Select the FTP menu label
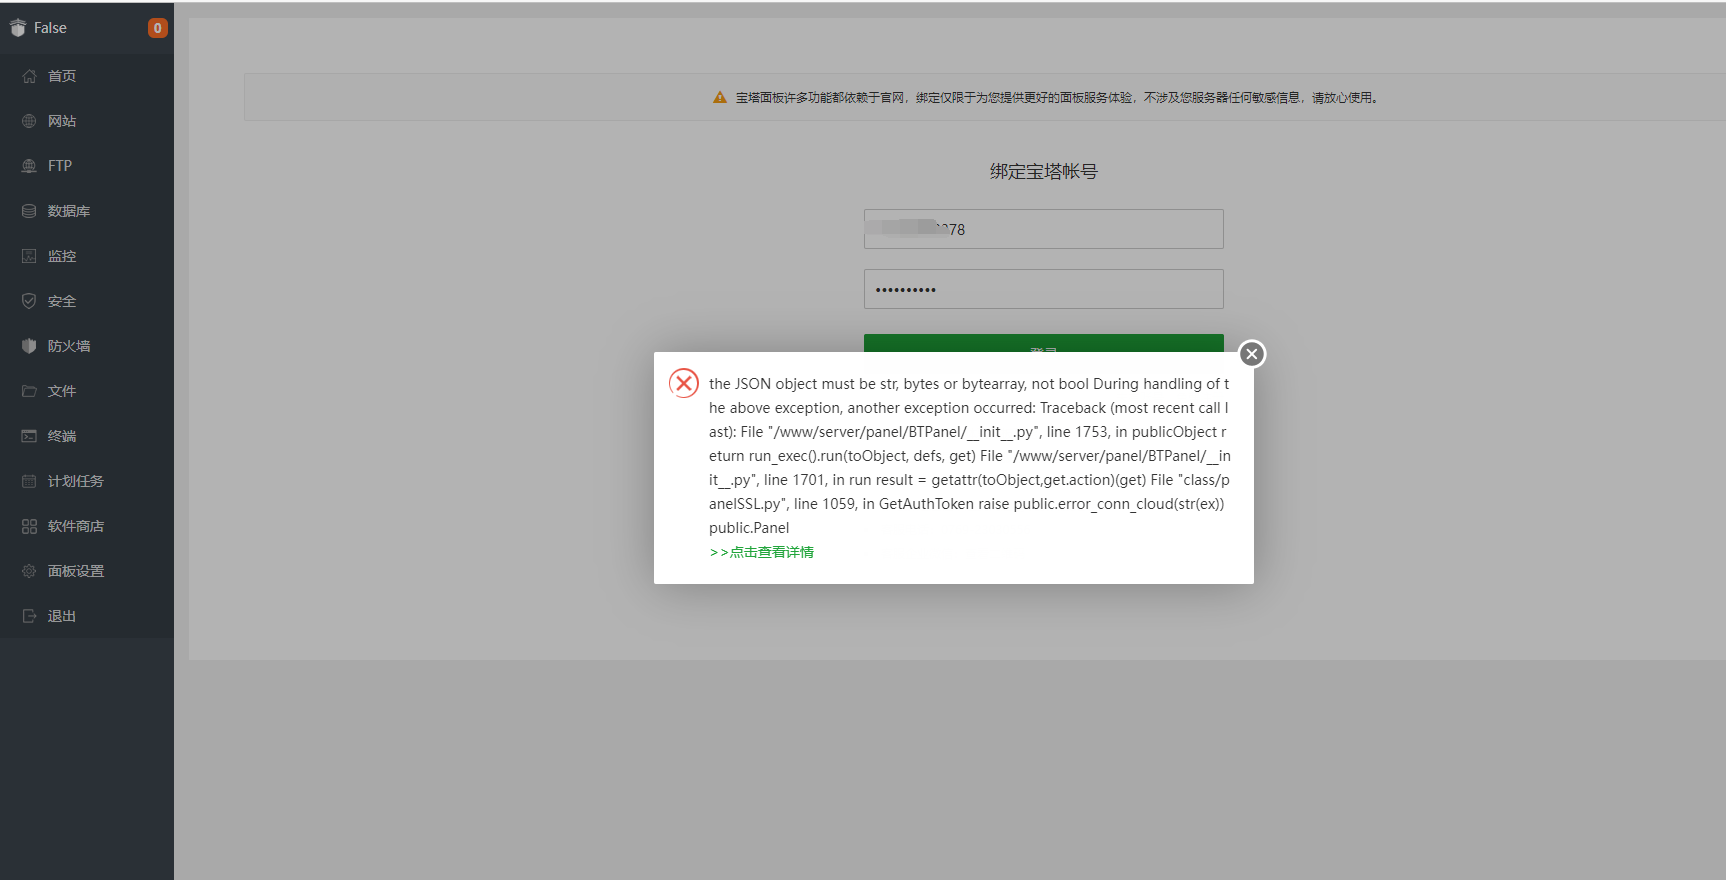 pos(60,166)
